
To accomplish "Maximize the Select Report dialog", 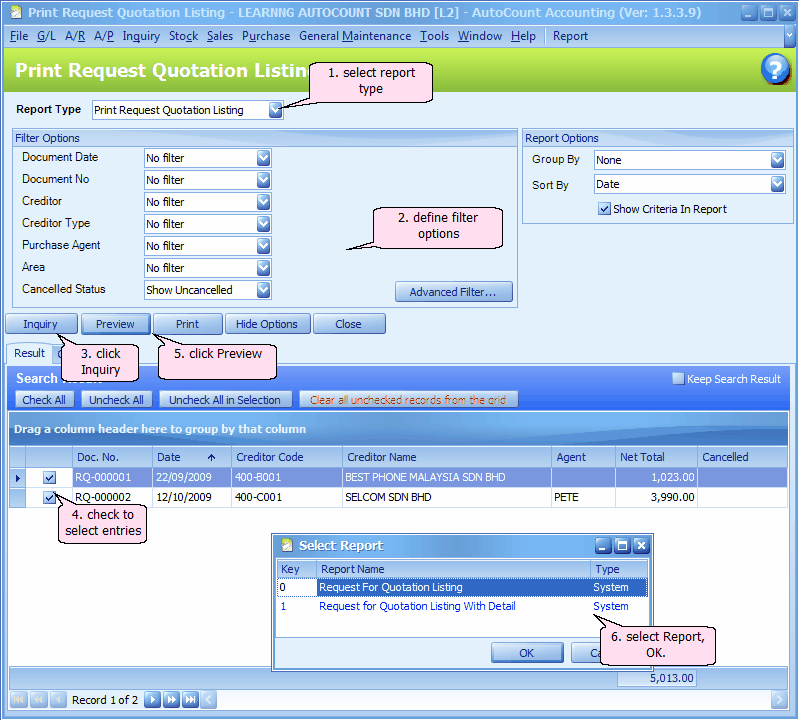I will tap(622, 546).
